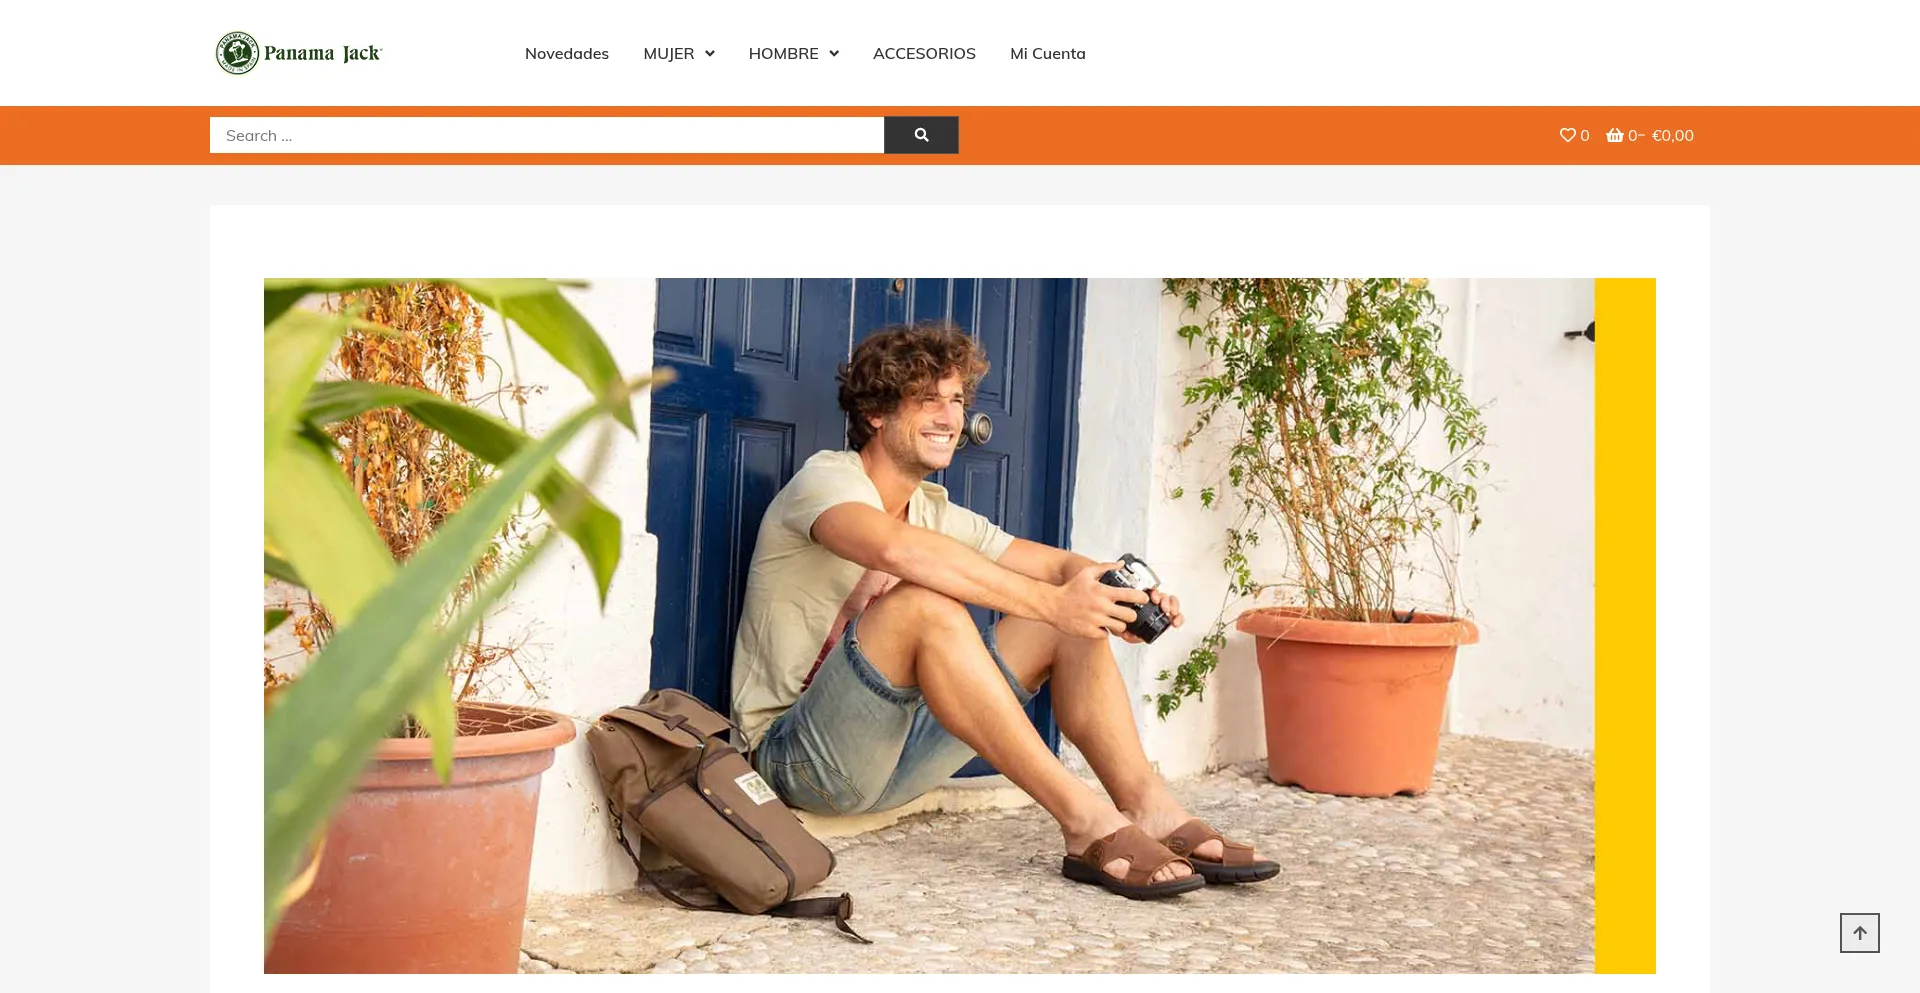The width and height of the screenshot is (1920, 993).
Task: Open the ACCESORIOS menu item
Action: point(924,54)
